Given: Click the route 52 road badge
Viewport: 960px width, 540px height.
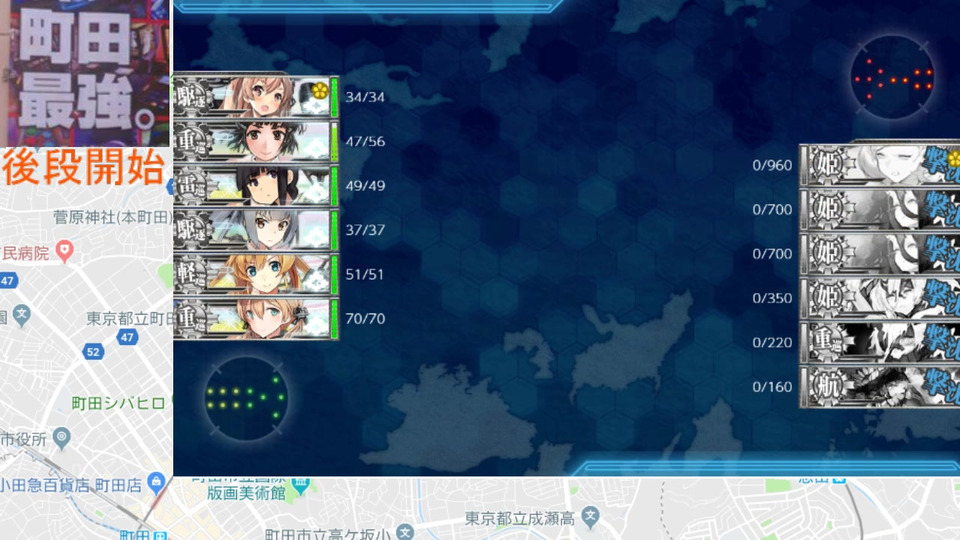Looking at the screenshot, I should click(93, 352).
